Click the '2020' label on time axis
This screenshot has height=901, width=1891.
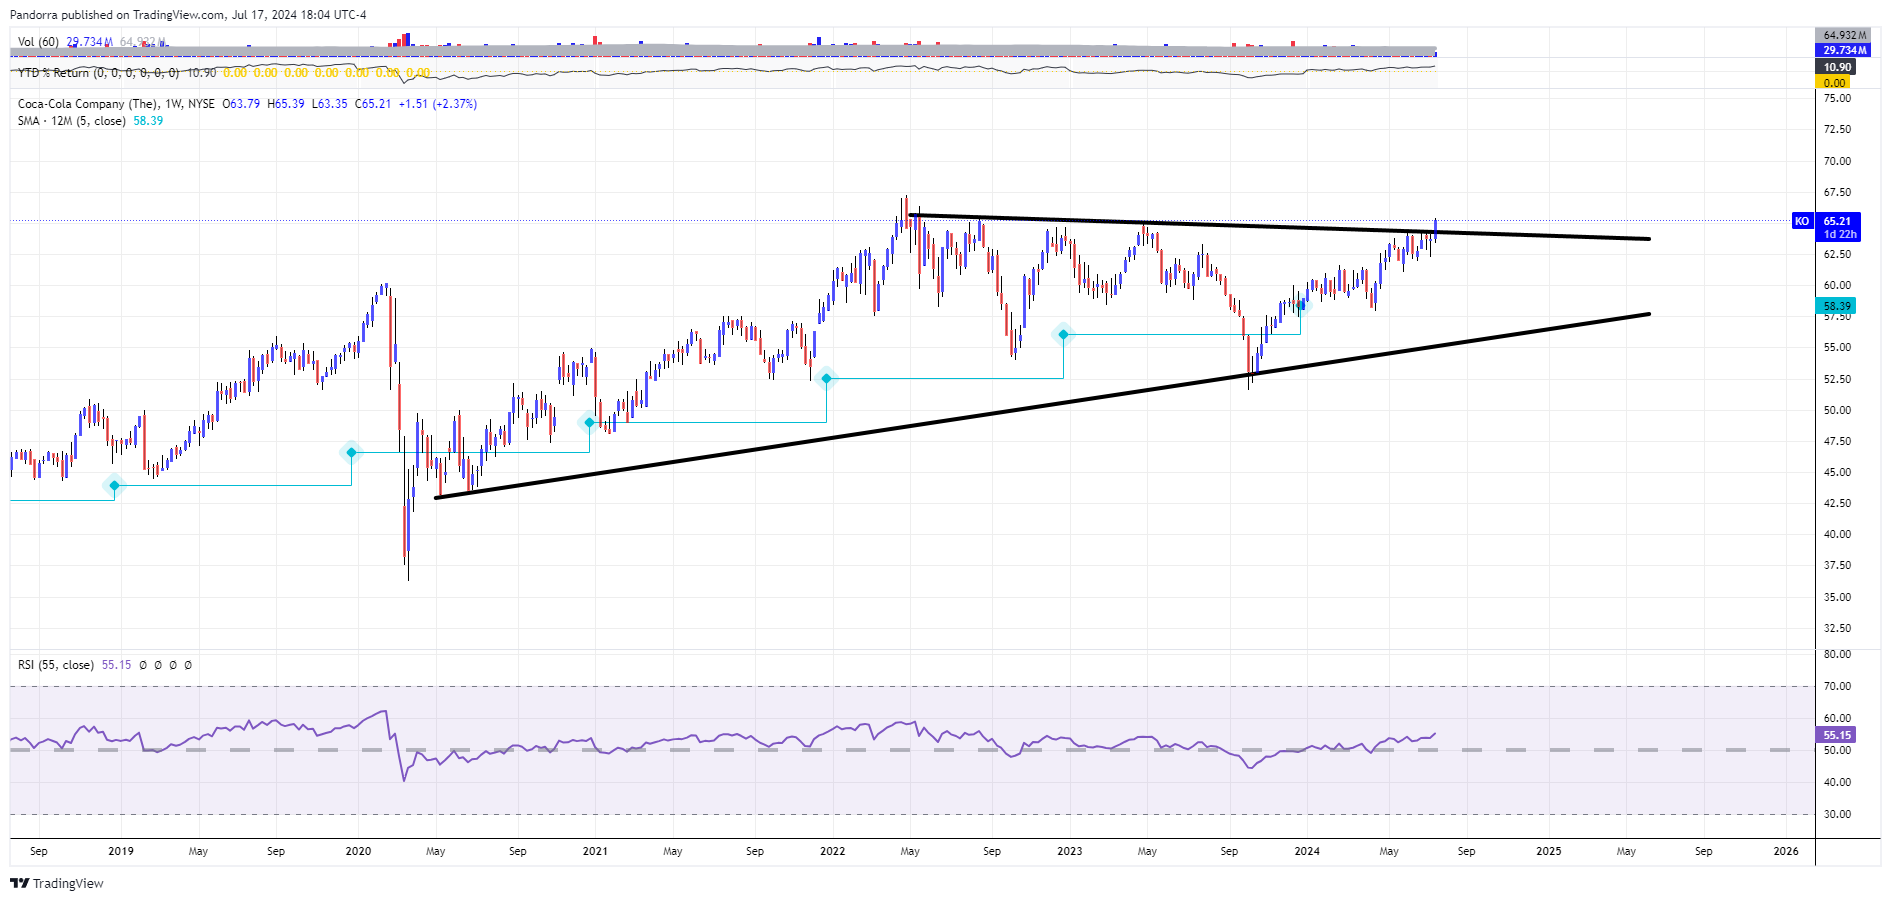point(358,851)
